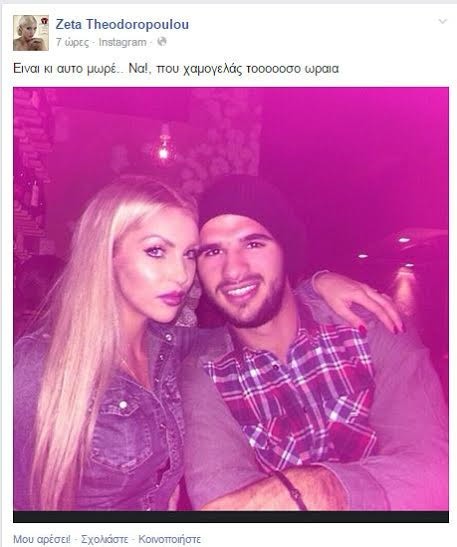The height and width of the screenshot is (547, 457).
Task: Visit the Zeta Theodoropoulou profile name link
Action: (x=122, y=24)
